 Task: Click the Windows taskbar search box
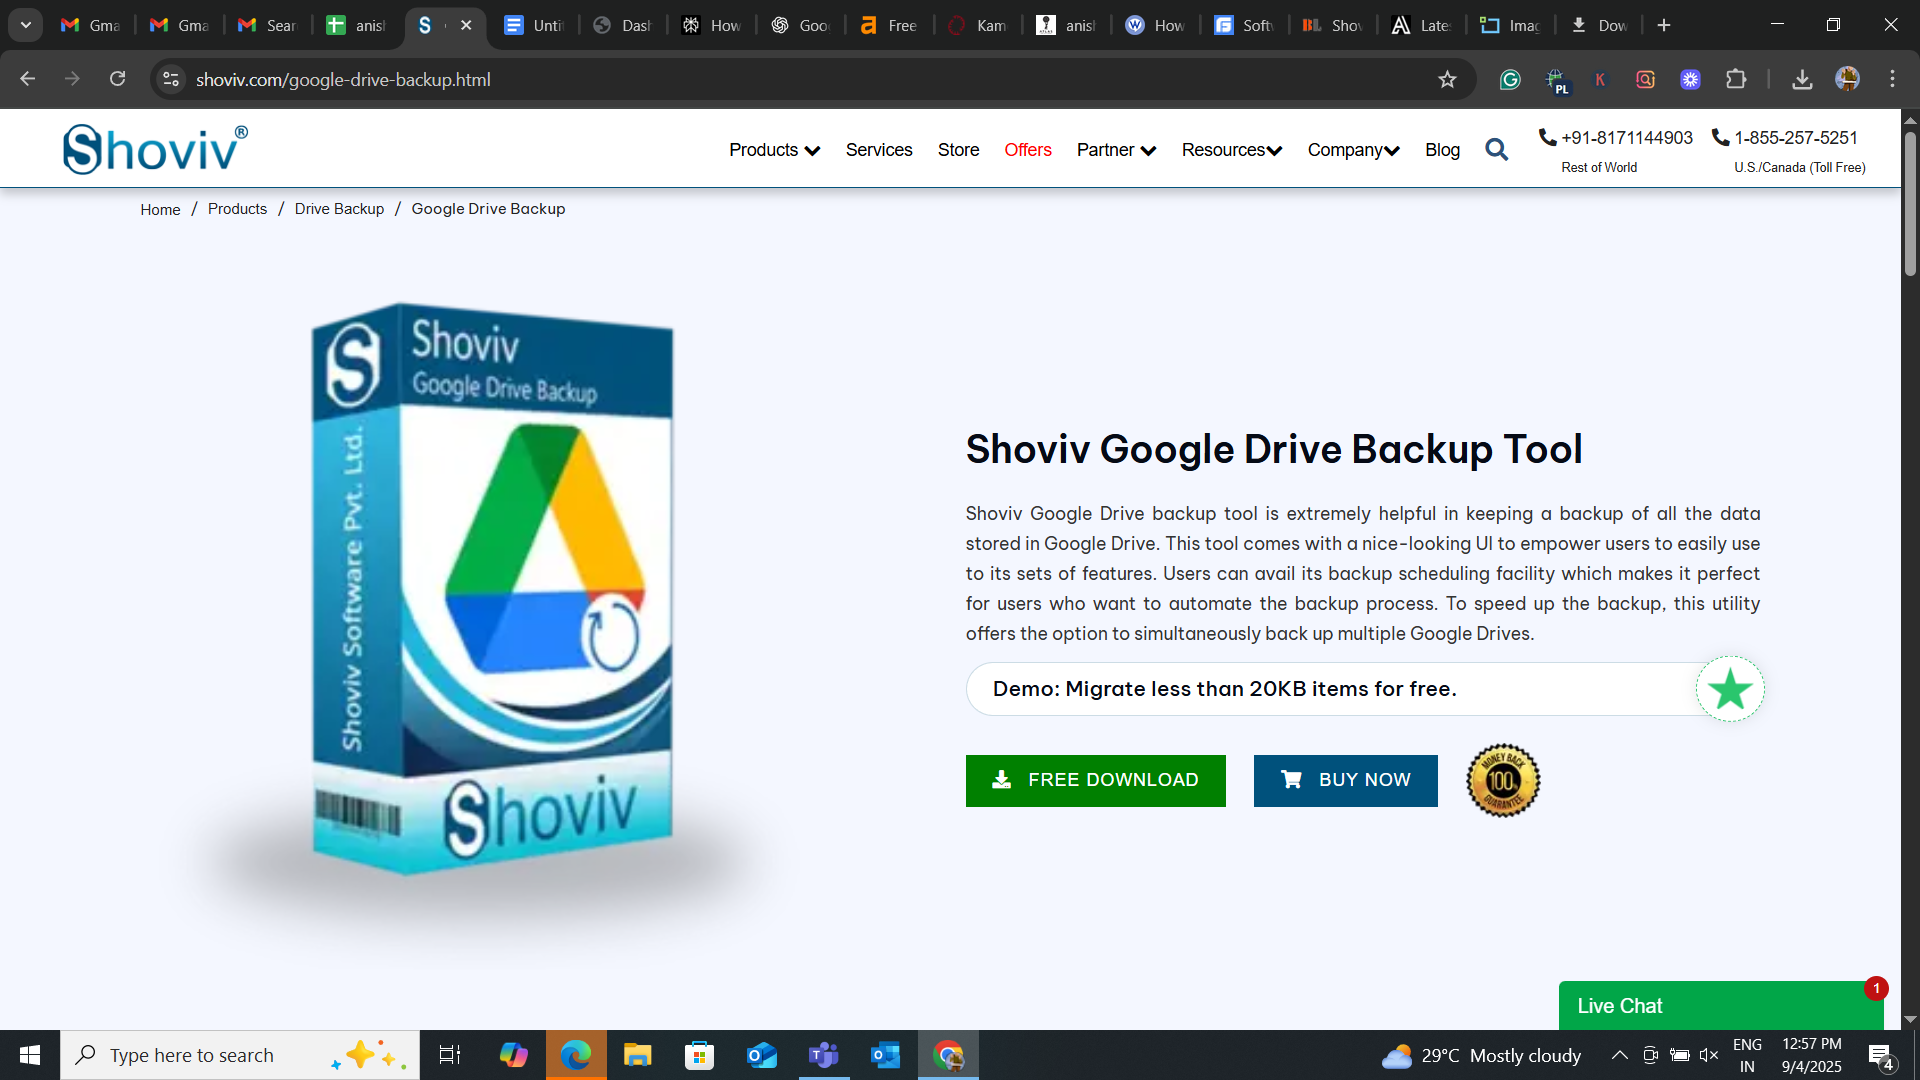coord(240,1055)
